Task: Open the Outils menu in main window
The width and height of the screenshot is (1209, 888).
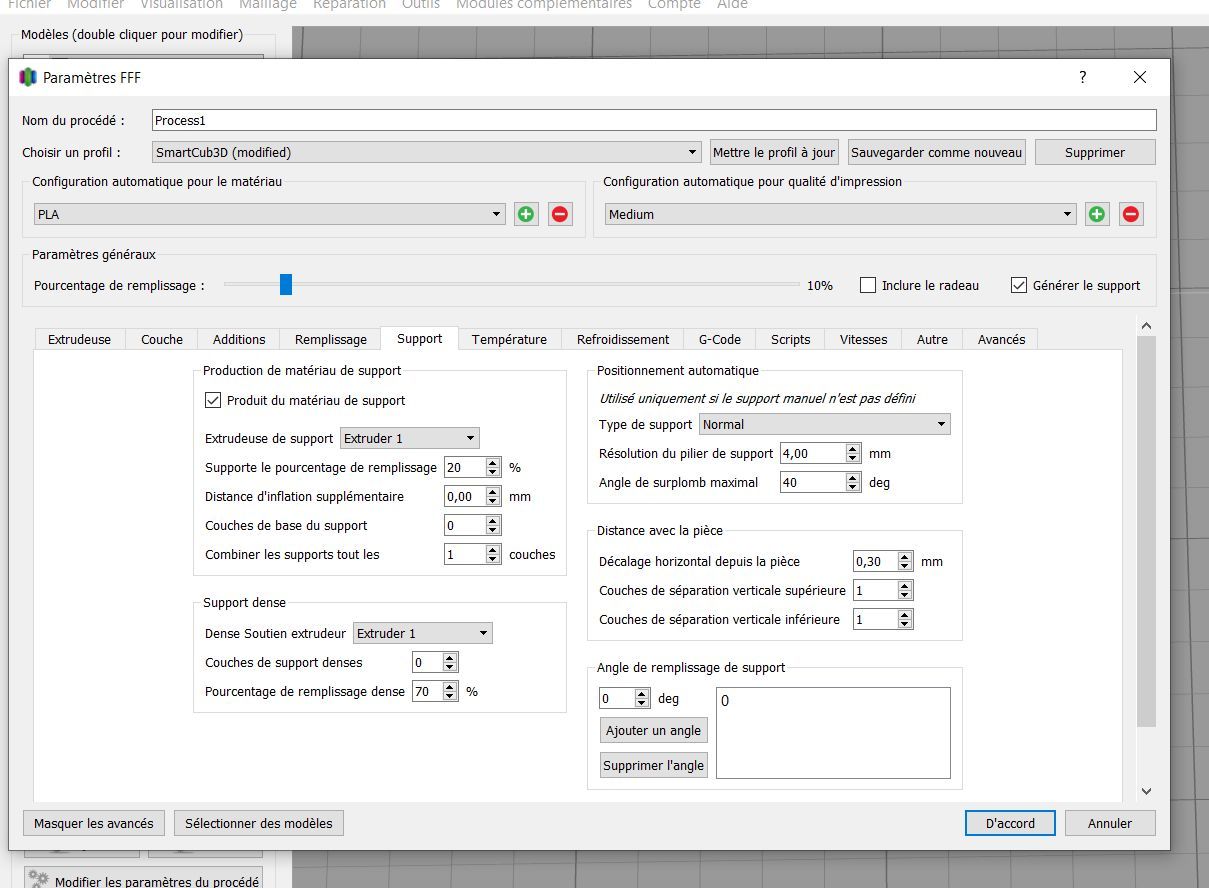Action: (x=420, y=5)
